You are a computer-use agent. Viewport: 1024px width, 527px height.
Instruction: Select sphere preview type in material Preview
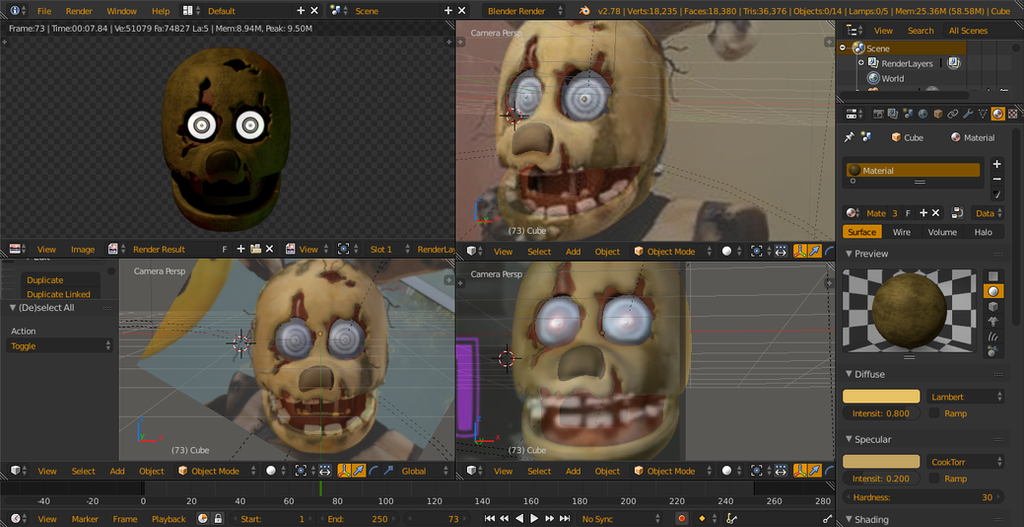pos(993,291)
